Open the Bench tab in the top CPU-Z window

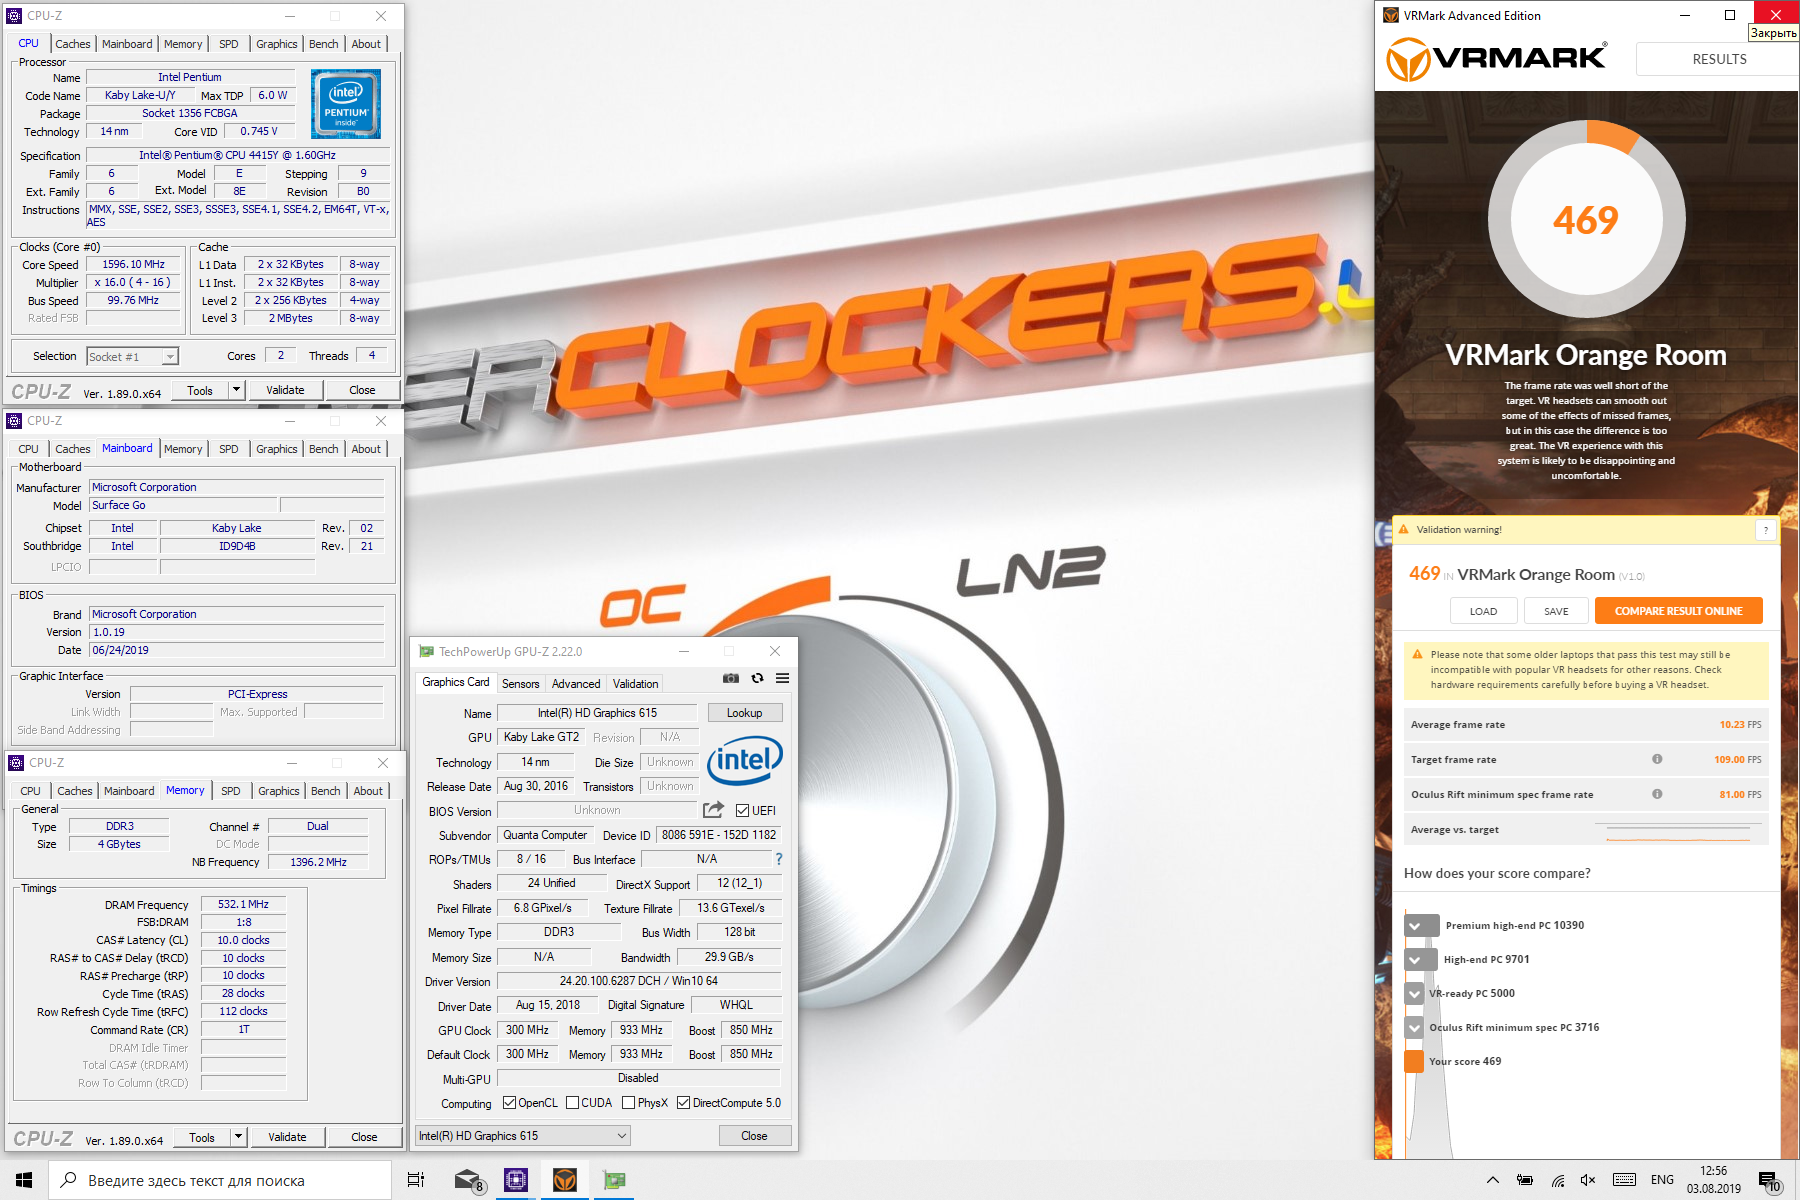323,44
